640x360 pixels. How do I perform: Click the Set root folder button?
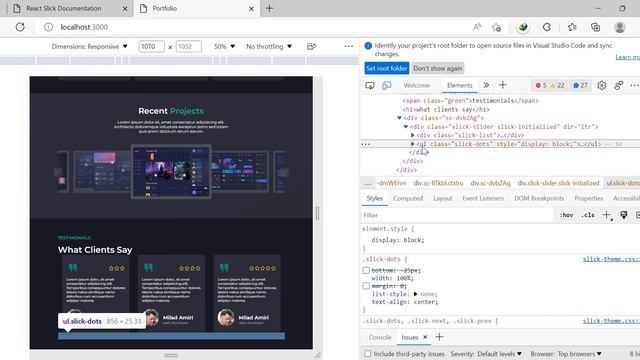pyautogui.click(x=387, y=69)
